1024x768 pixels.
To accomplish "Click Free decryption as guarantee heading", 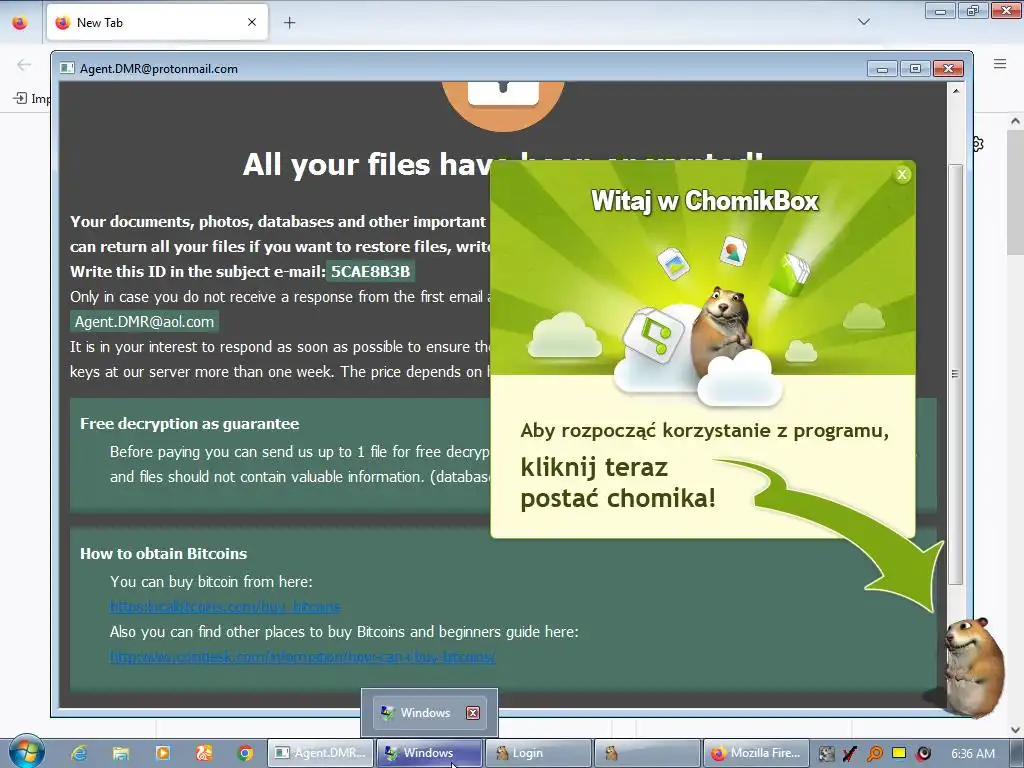I will tap(189, 424).
